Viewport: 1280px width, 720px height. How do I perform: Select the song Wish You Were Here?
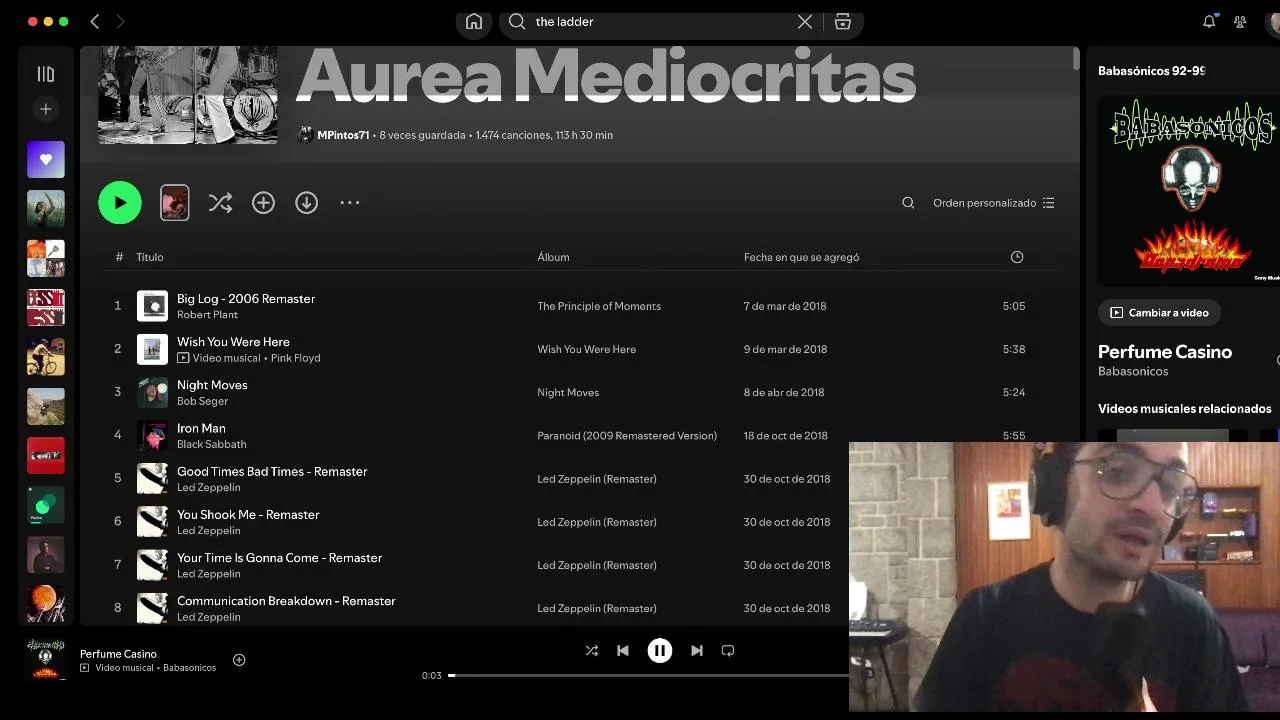tap(233, 342)
